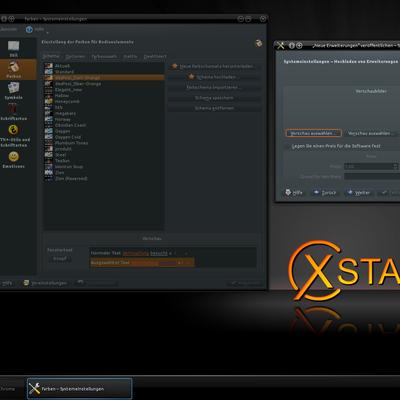Click the orange-outlined Vorschau auswählen button
The width and height of the screenshot is (400, 400).
pos(313,133)
